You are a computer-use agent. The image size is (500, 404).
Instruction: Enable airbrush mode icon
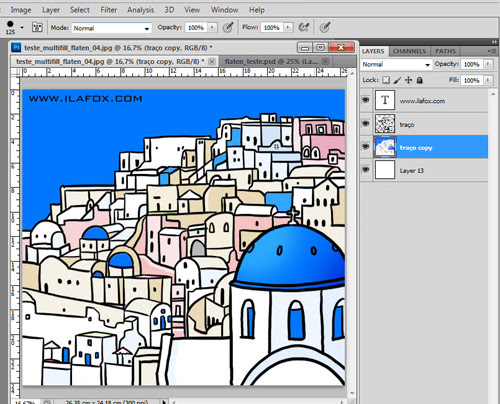coord(304,27)
